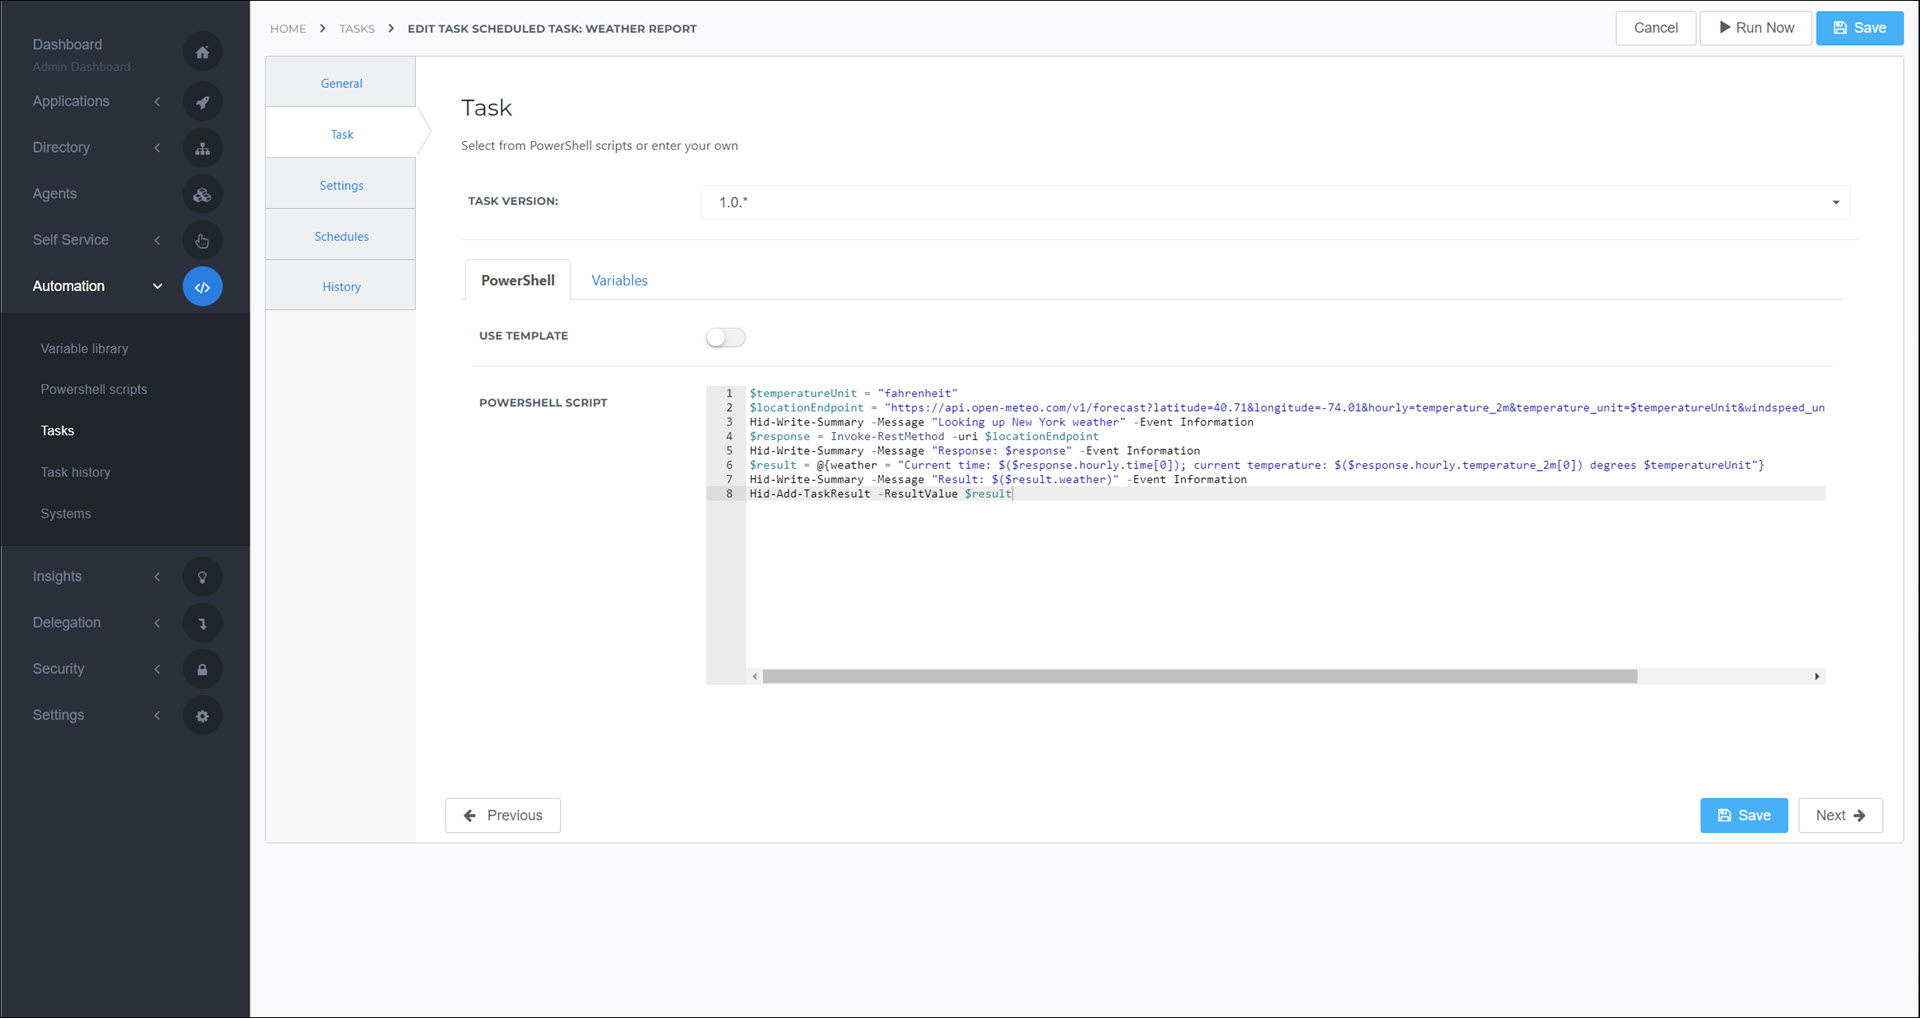The height and width of the screenshot is (1019, 1920).
Task: Expand the Directory menu chevron
Action: point(157,148)
